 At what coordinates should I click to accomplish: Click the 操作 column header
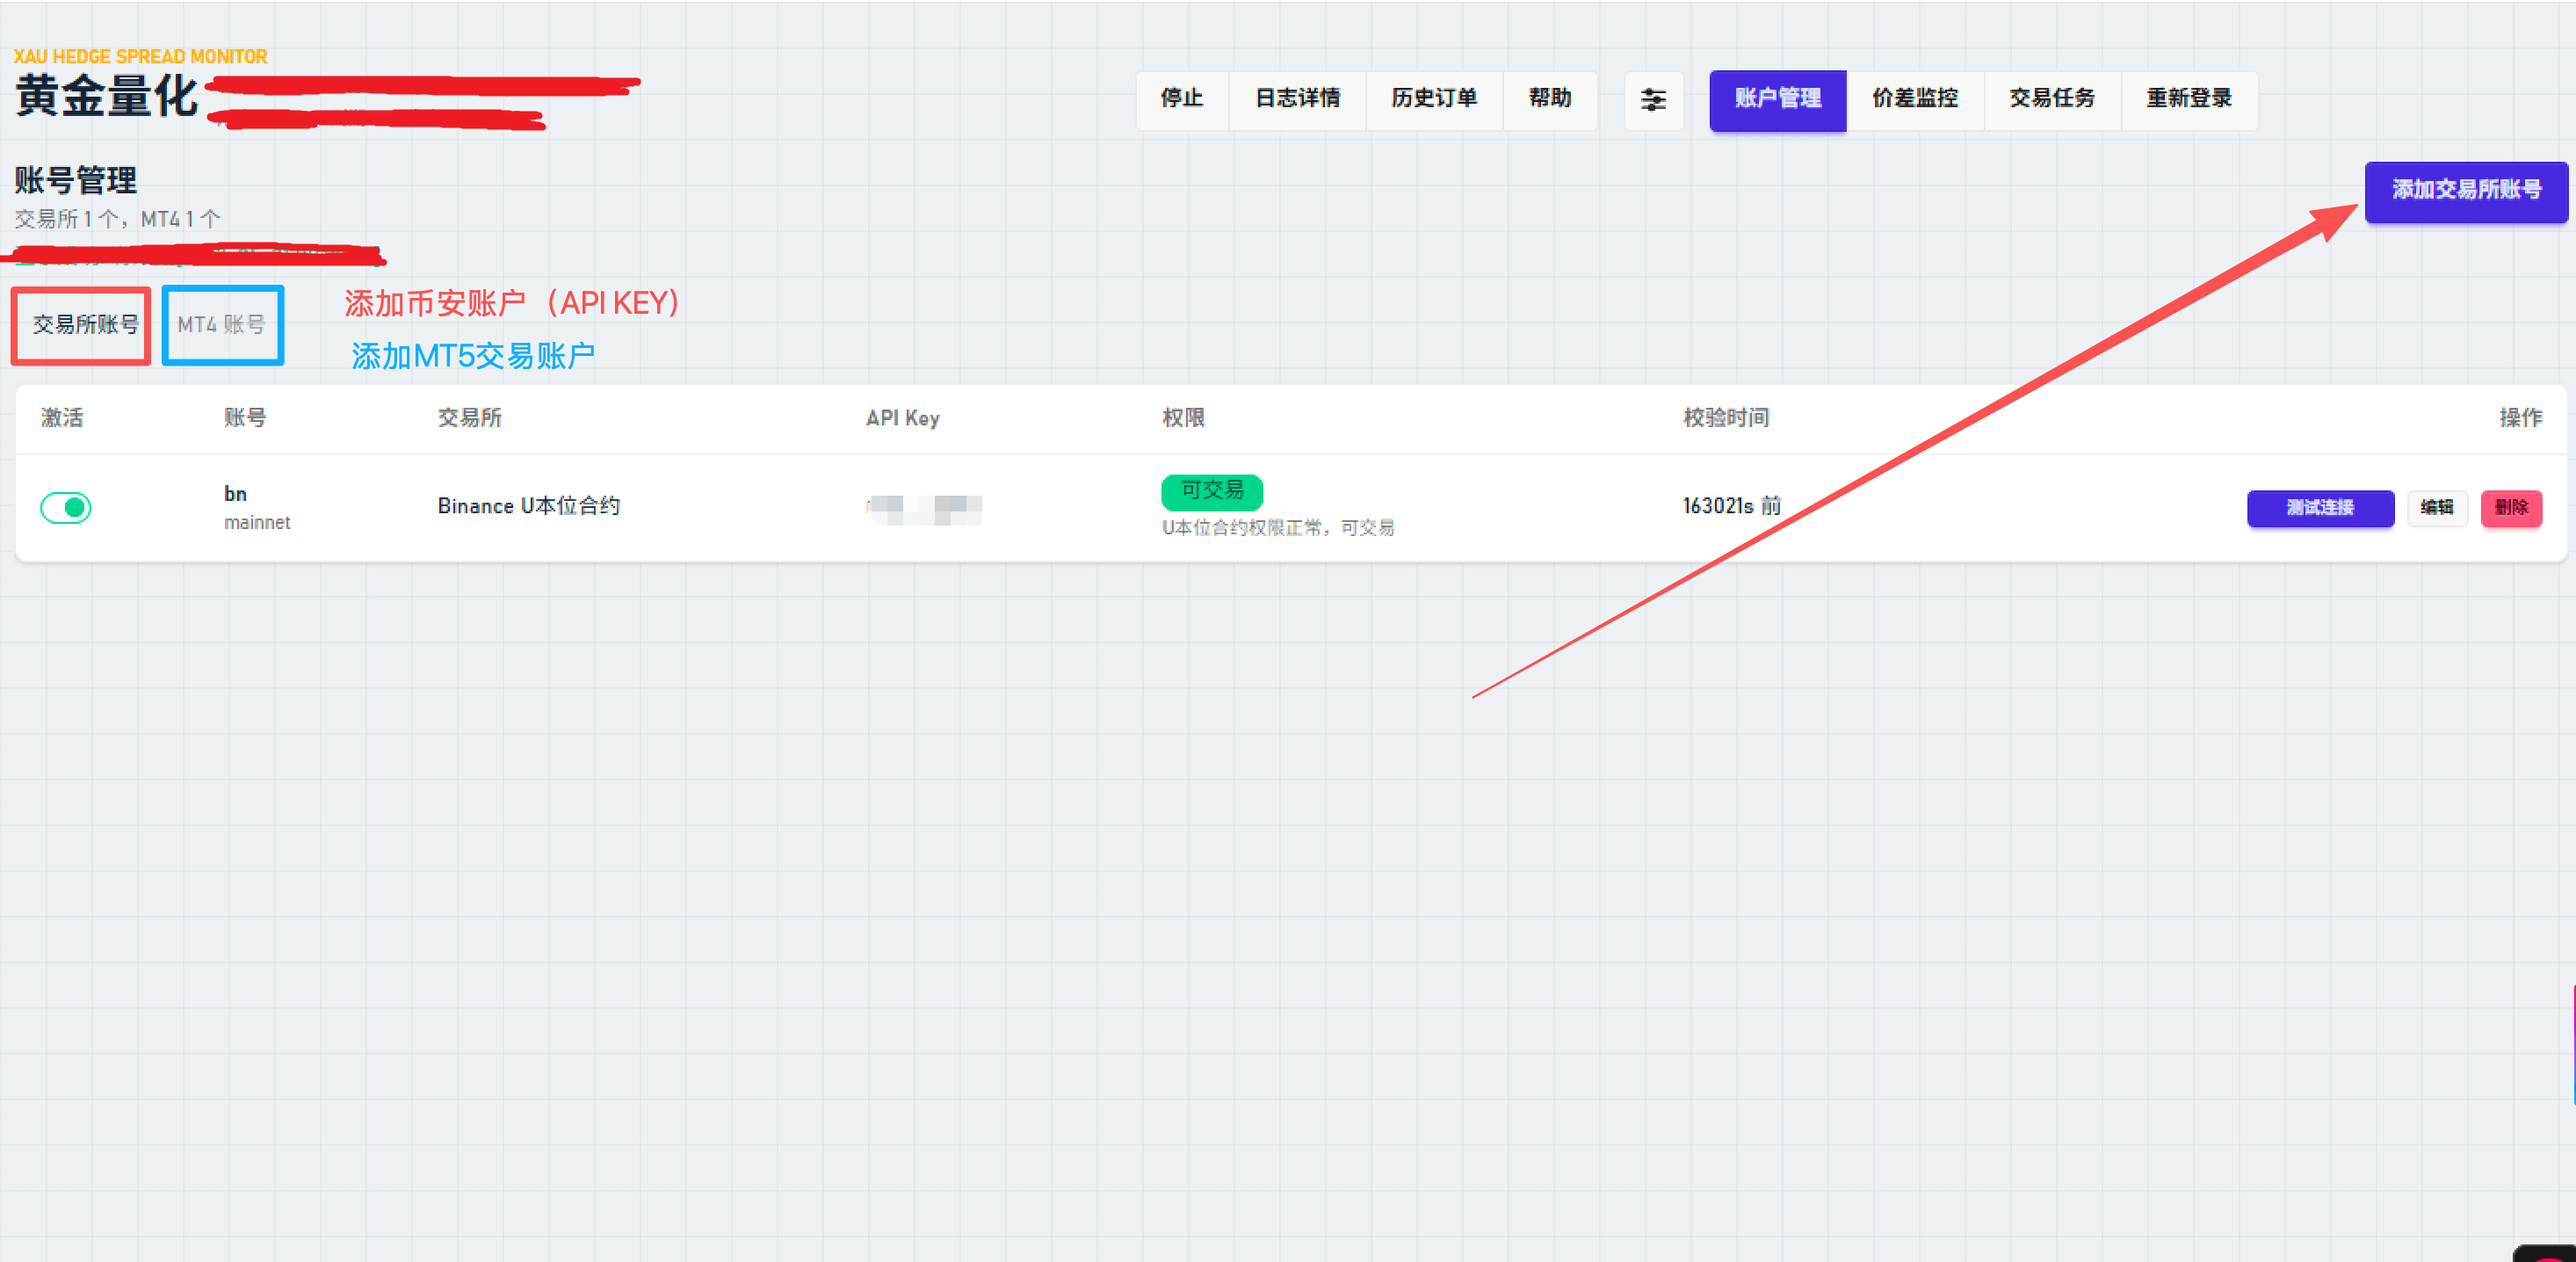point(2520,418)
